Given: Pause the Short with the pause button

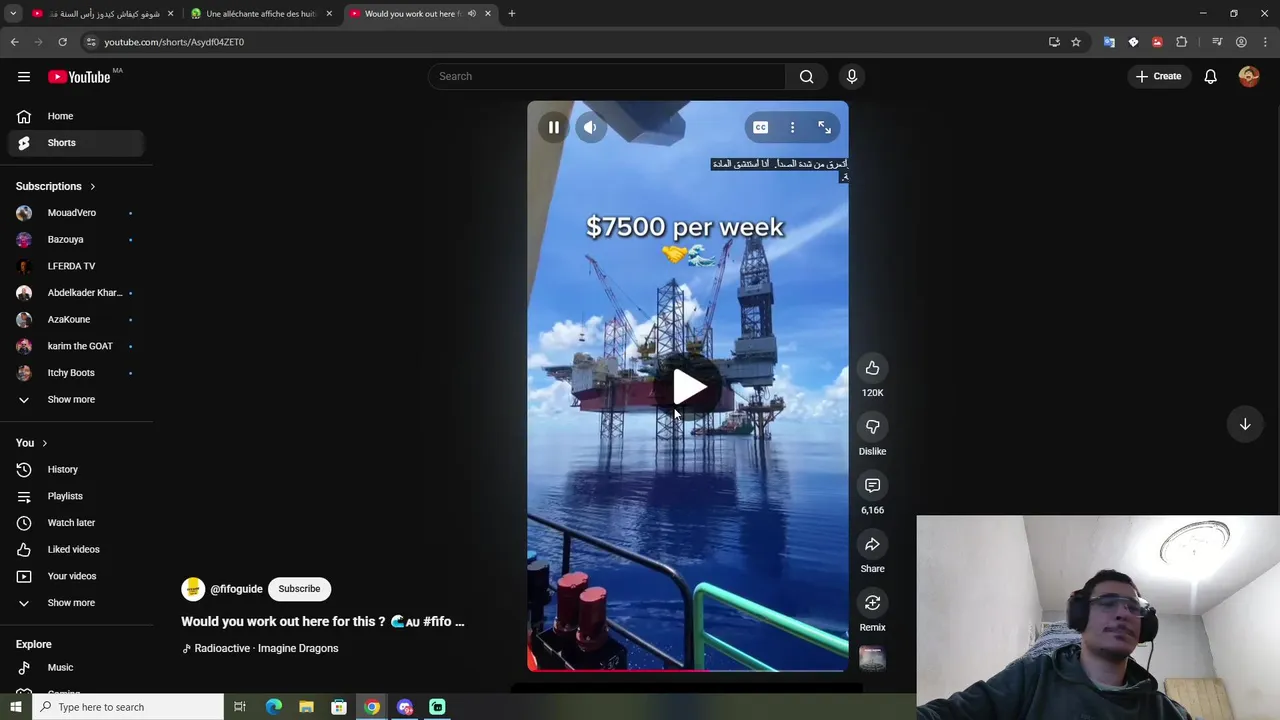Looking at the screenshot, I should [x=553, y=127].
